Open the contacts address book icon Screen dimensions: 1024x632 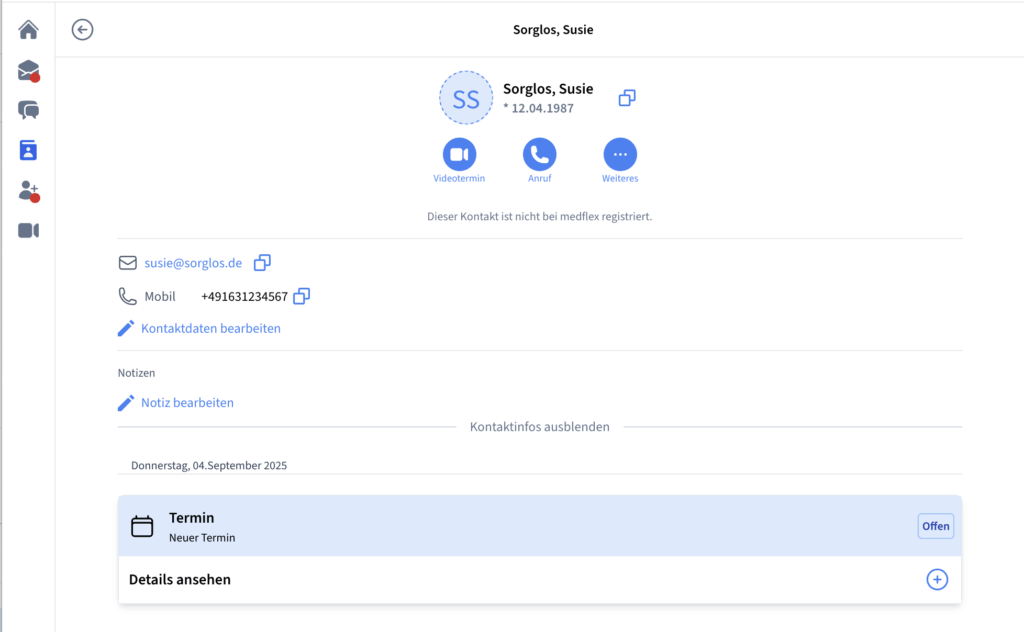(28, 150)
